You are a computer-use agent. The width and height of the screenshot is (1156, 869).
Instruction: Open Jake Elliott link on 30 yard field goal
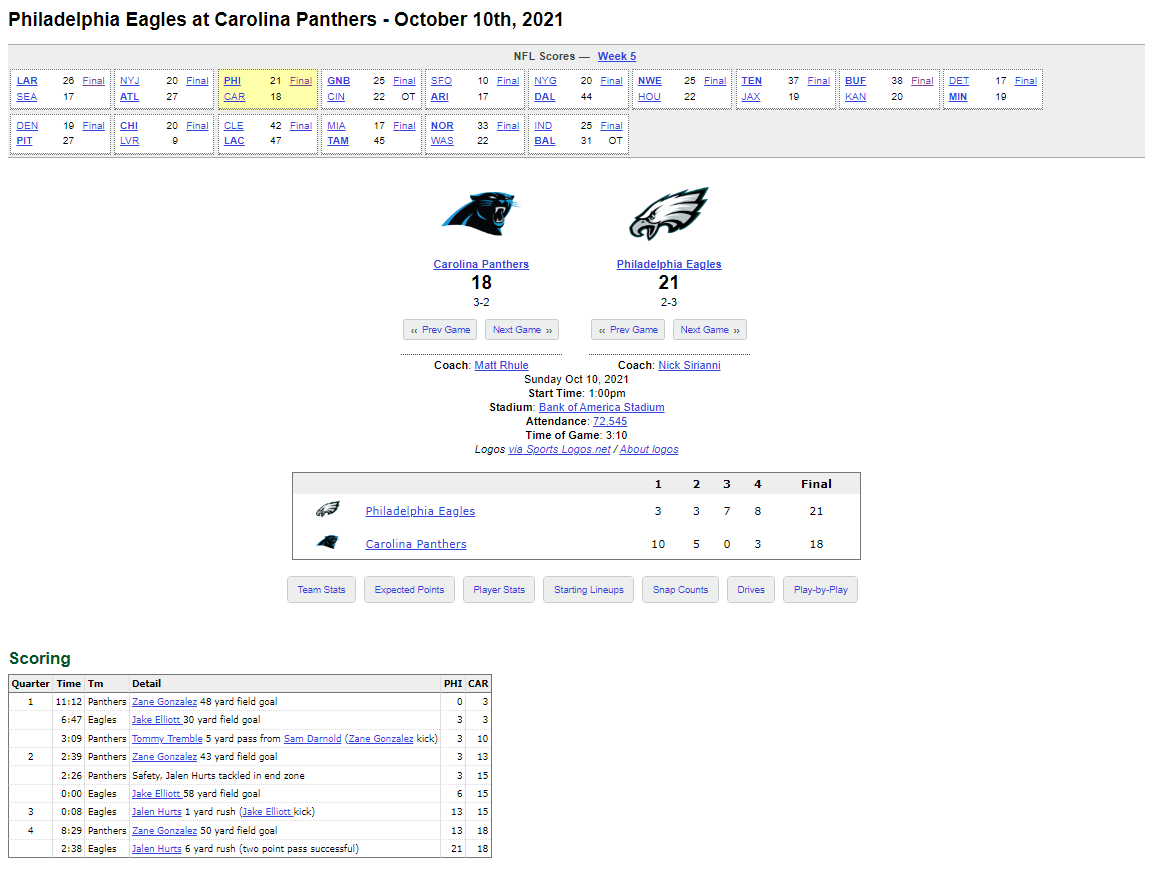pos(156,719)
